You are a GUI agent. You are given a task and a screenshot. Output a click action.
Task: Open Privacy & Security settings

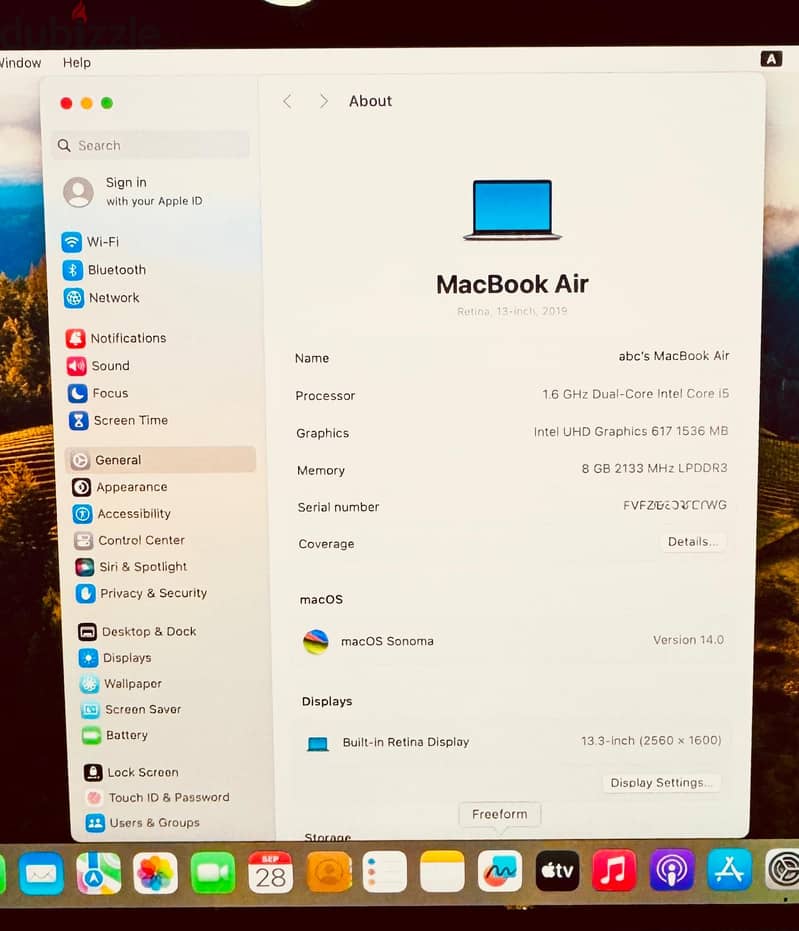[142, 593]
